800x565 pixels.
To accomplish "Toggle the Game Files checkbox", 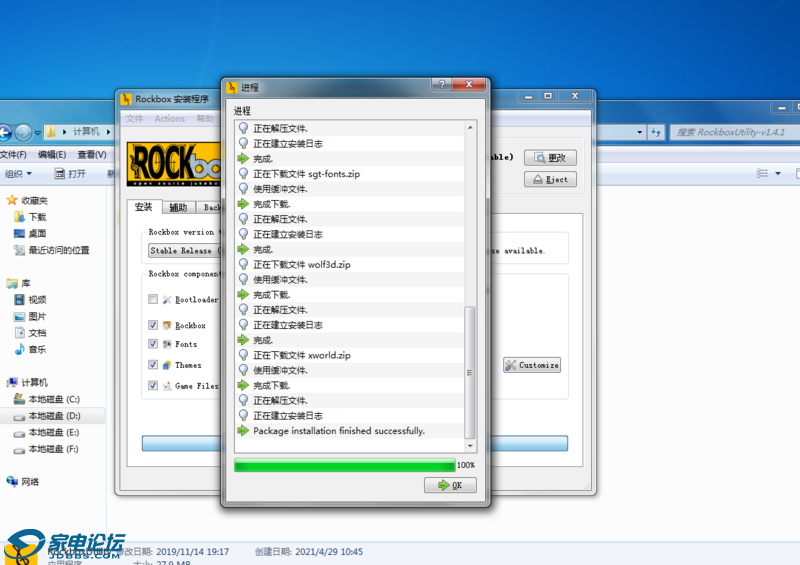I will tap(153, 385).
